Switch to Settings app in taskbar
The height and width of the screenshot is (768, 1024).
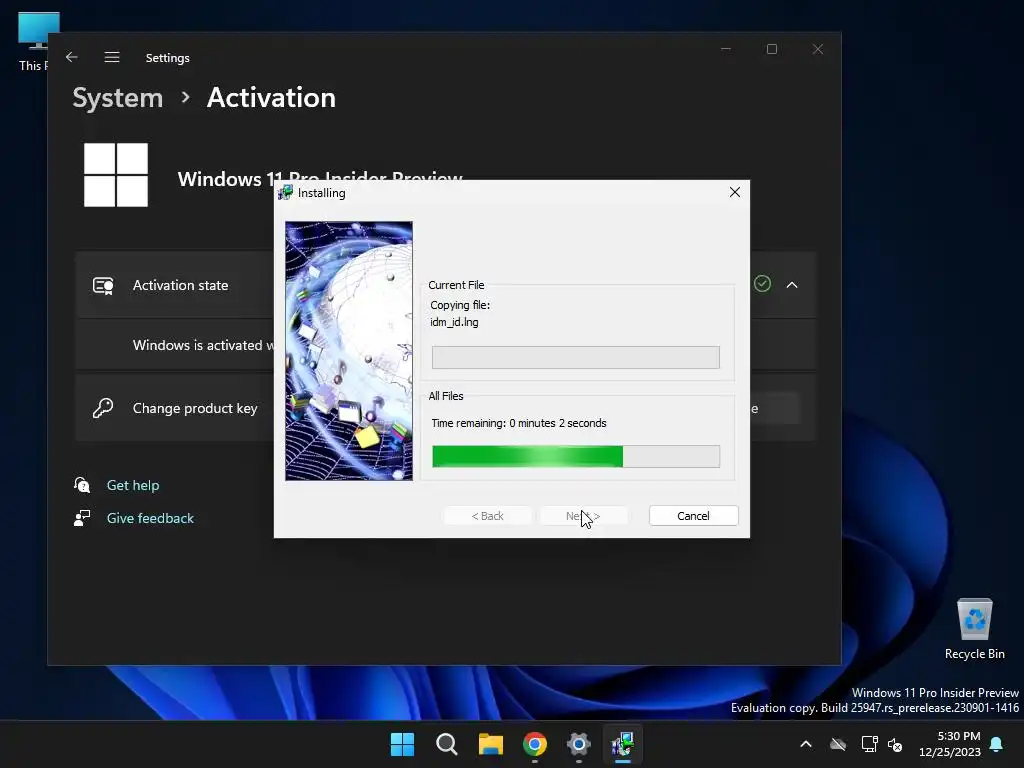[x=579, y=744]
